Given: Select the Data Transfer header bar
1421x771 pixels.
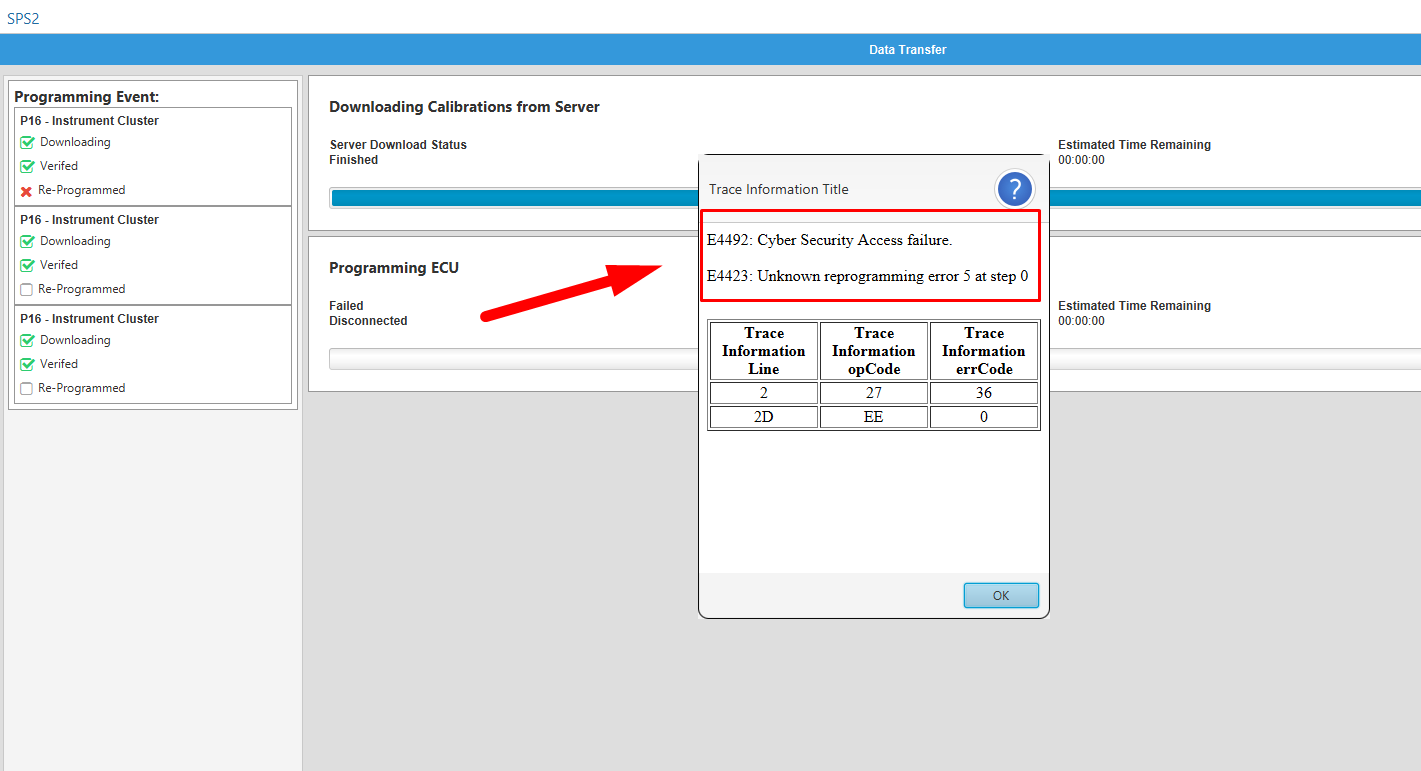Looking at the screenshot, I should [x=710, y=49].
